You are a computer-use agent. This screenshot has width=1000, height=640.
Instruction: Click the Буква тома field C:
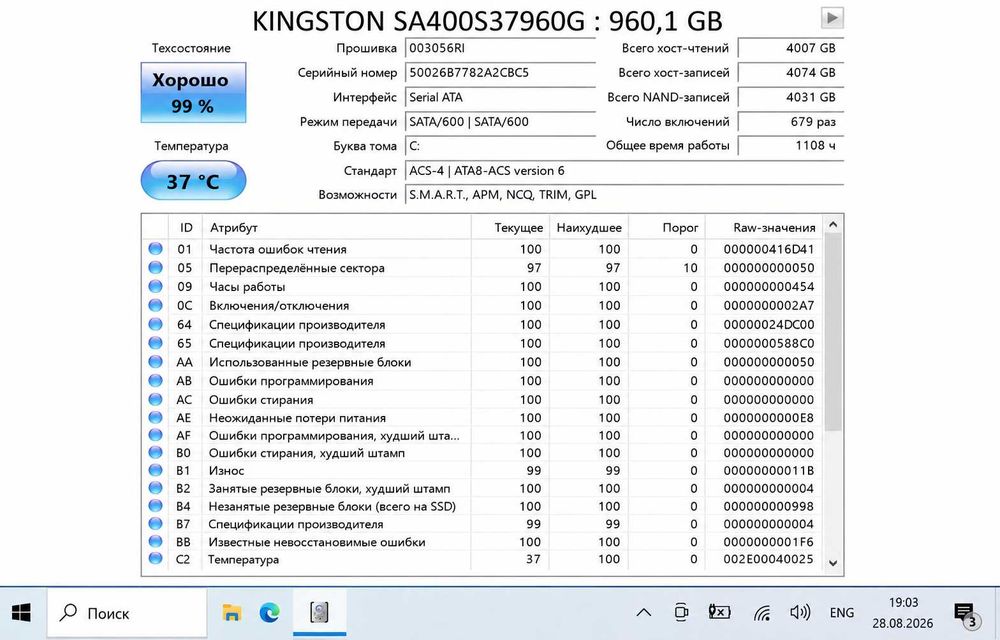click(x=501, y=146)
